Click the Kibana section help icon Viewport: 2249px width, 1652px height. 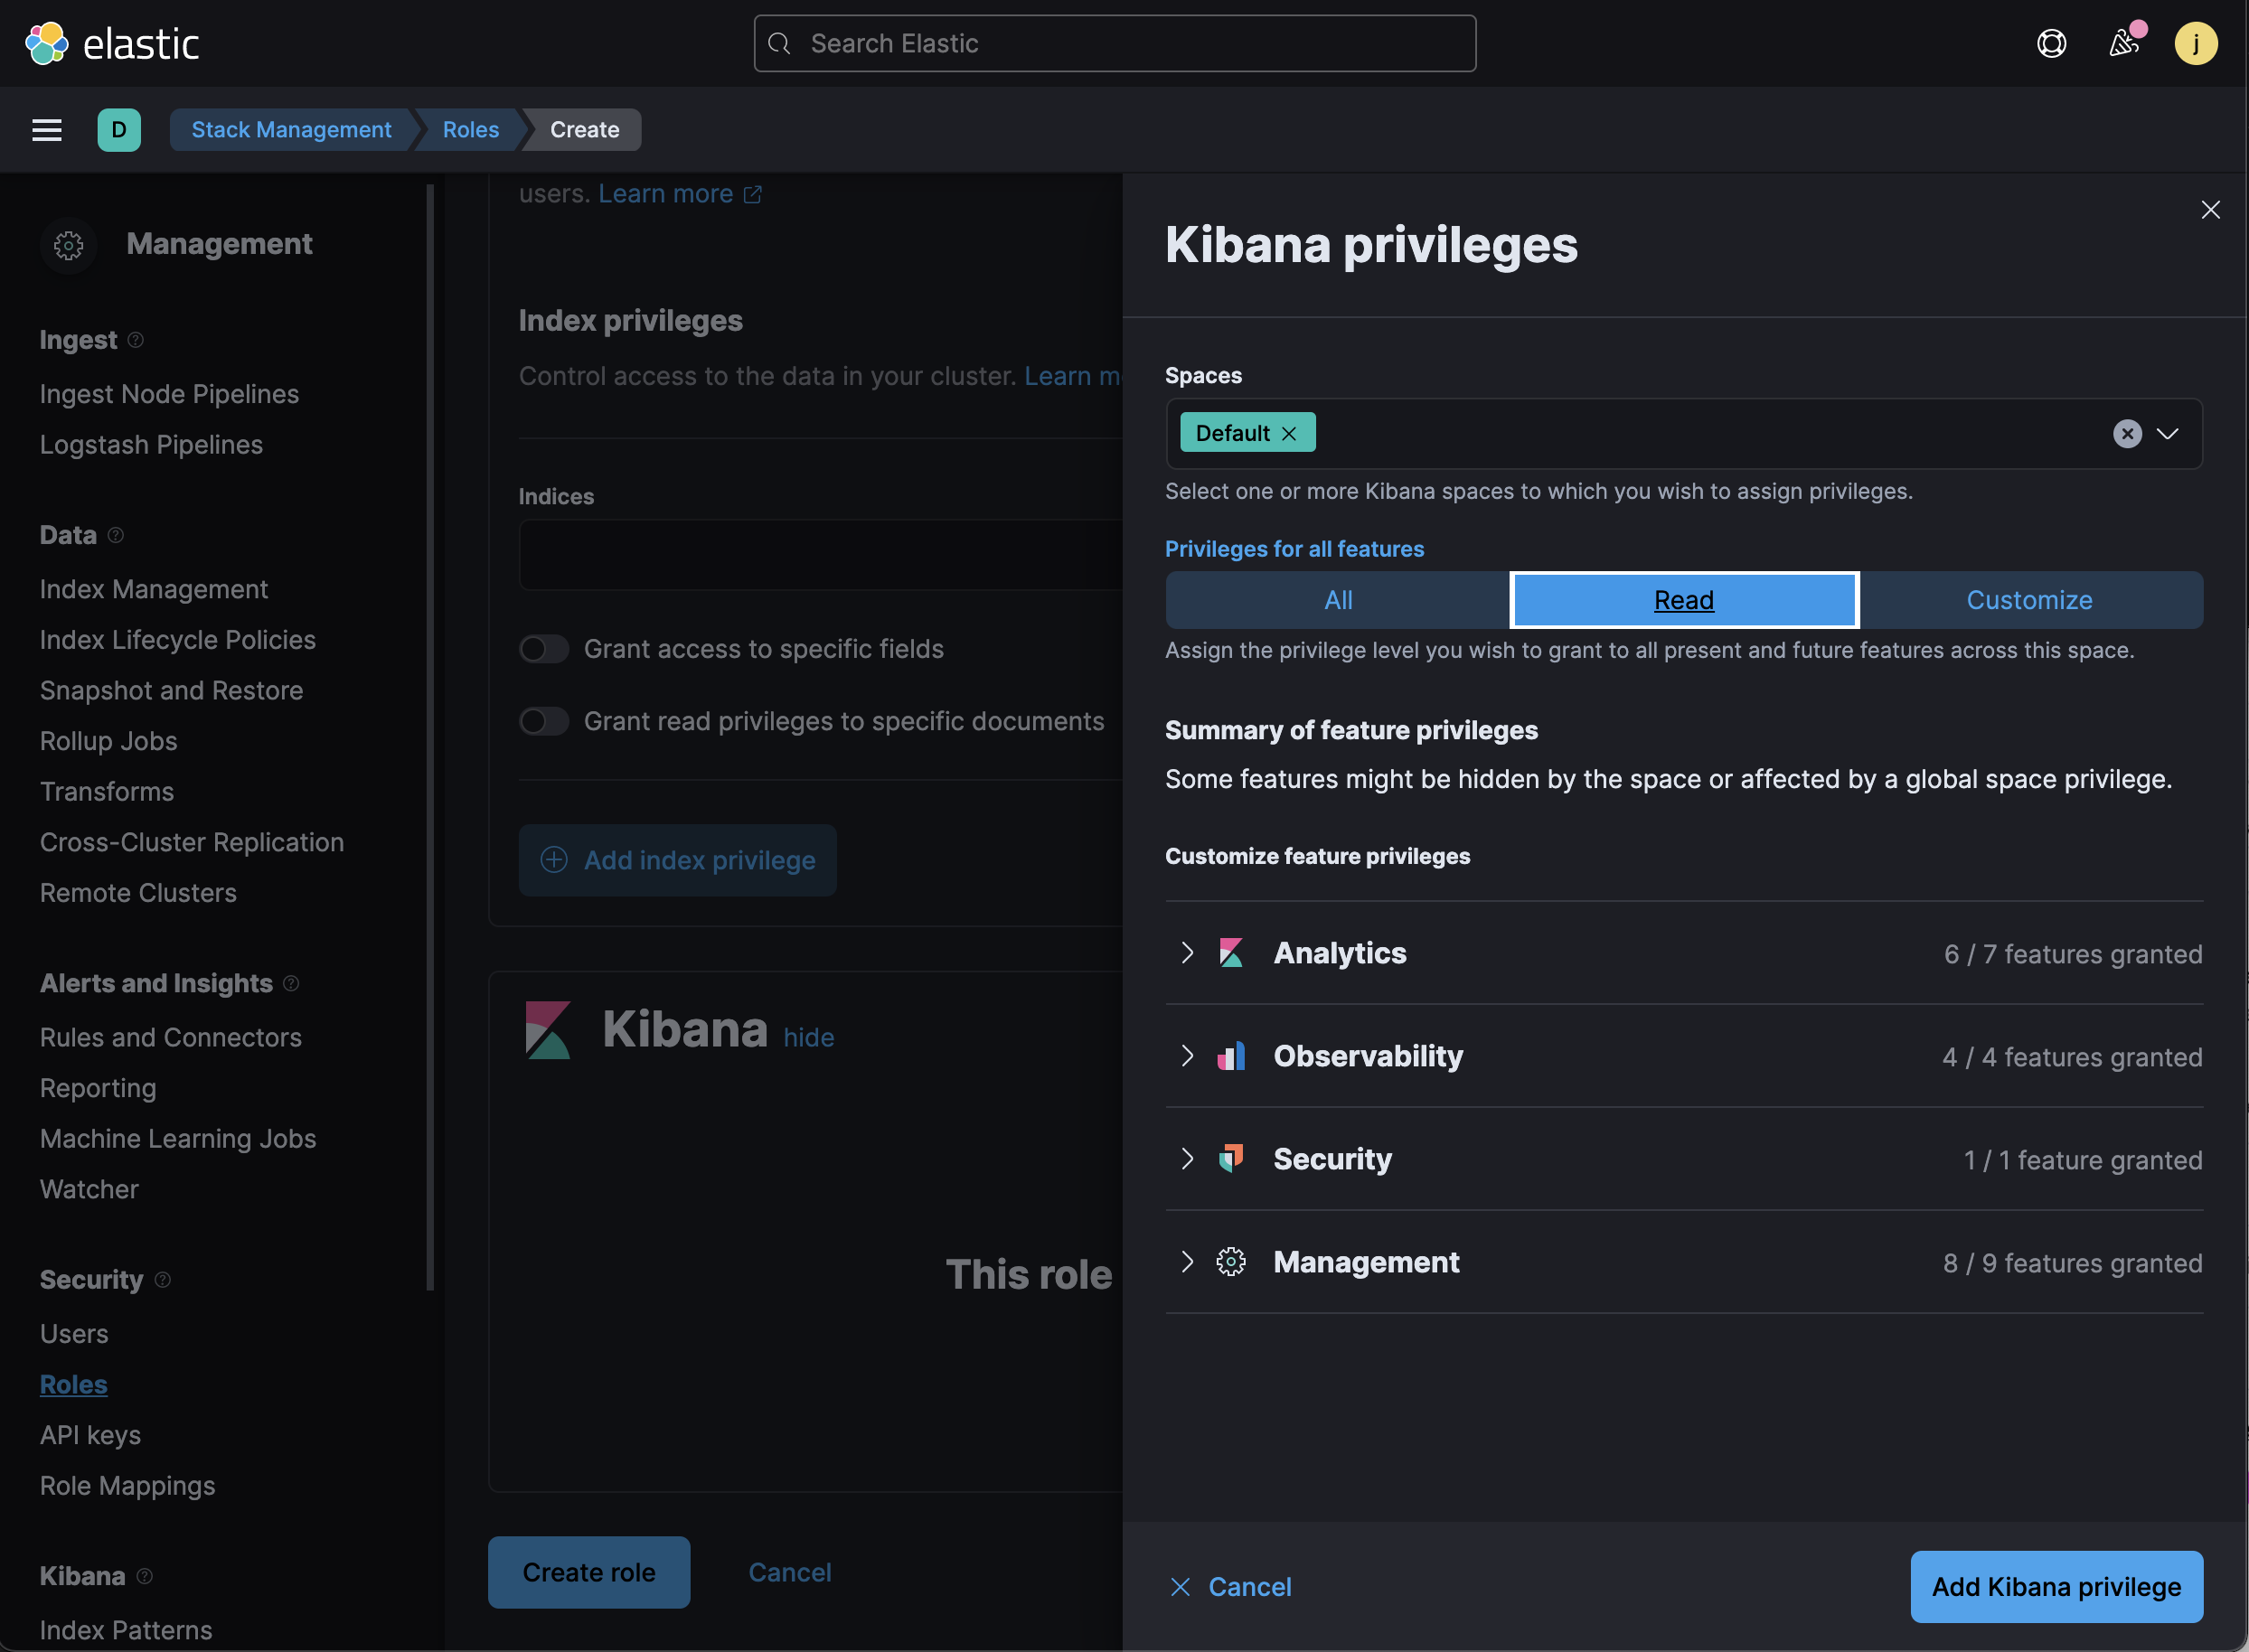145,1576
